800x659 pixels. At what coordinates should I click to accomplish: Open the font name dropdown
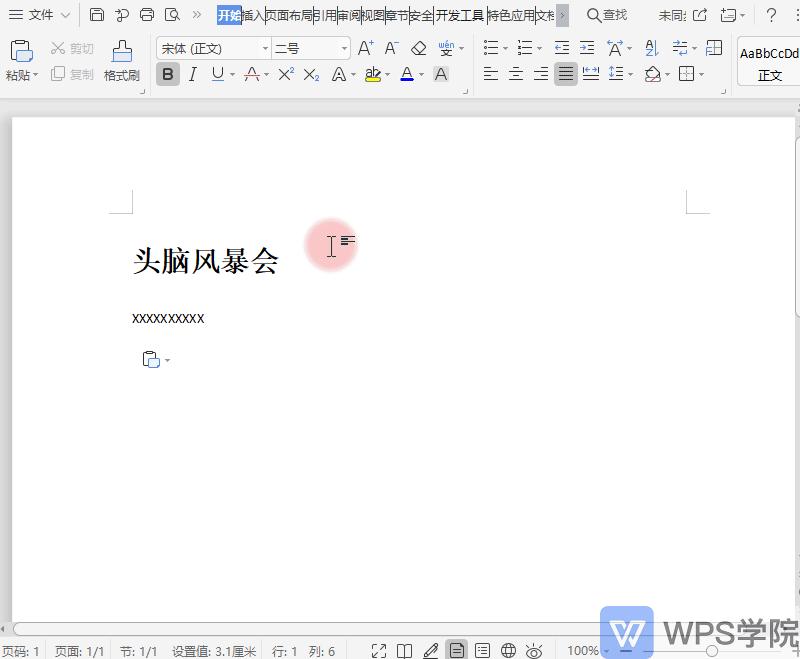[x=265, y=47]
